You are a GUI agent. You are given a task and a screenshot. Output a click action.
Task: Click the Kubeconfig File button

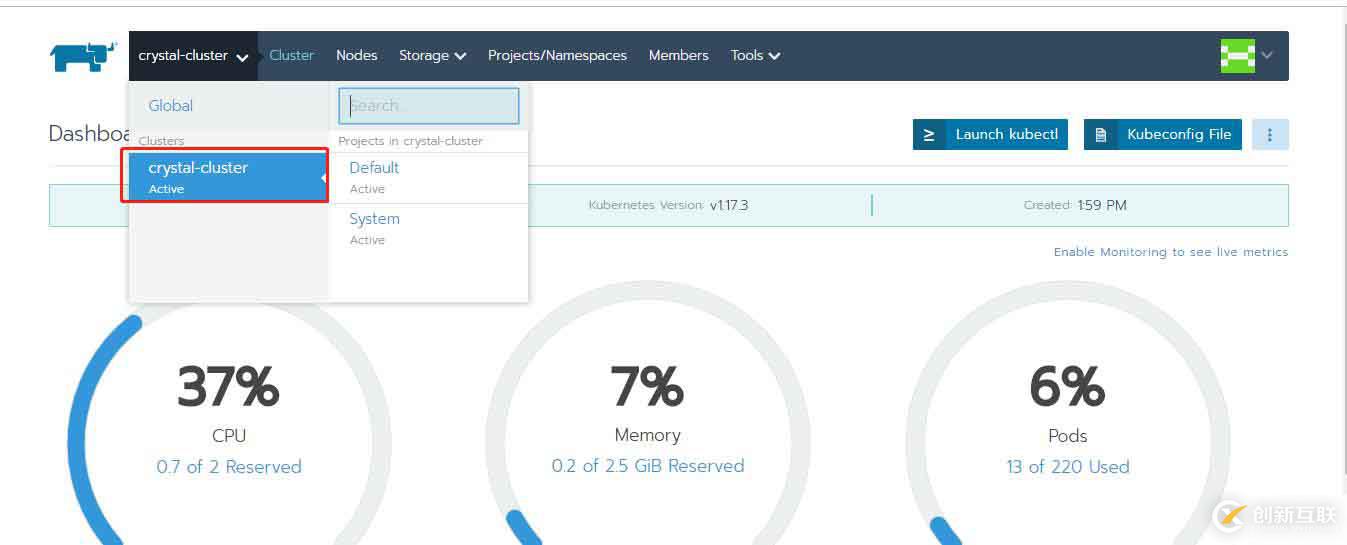pyautogui.click(x=1163, y=135)
